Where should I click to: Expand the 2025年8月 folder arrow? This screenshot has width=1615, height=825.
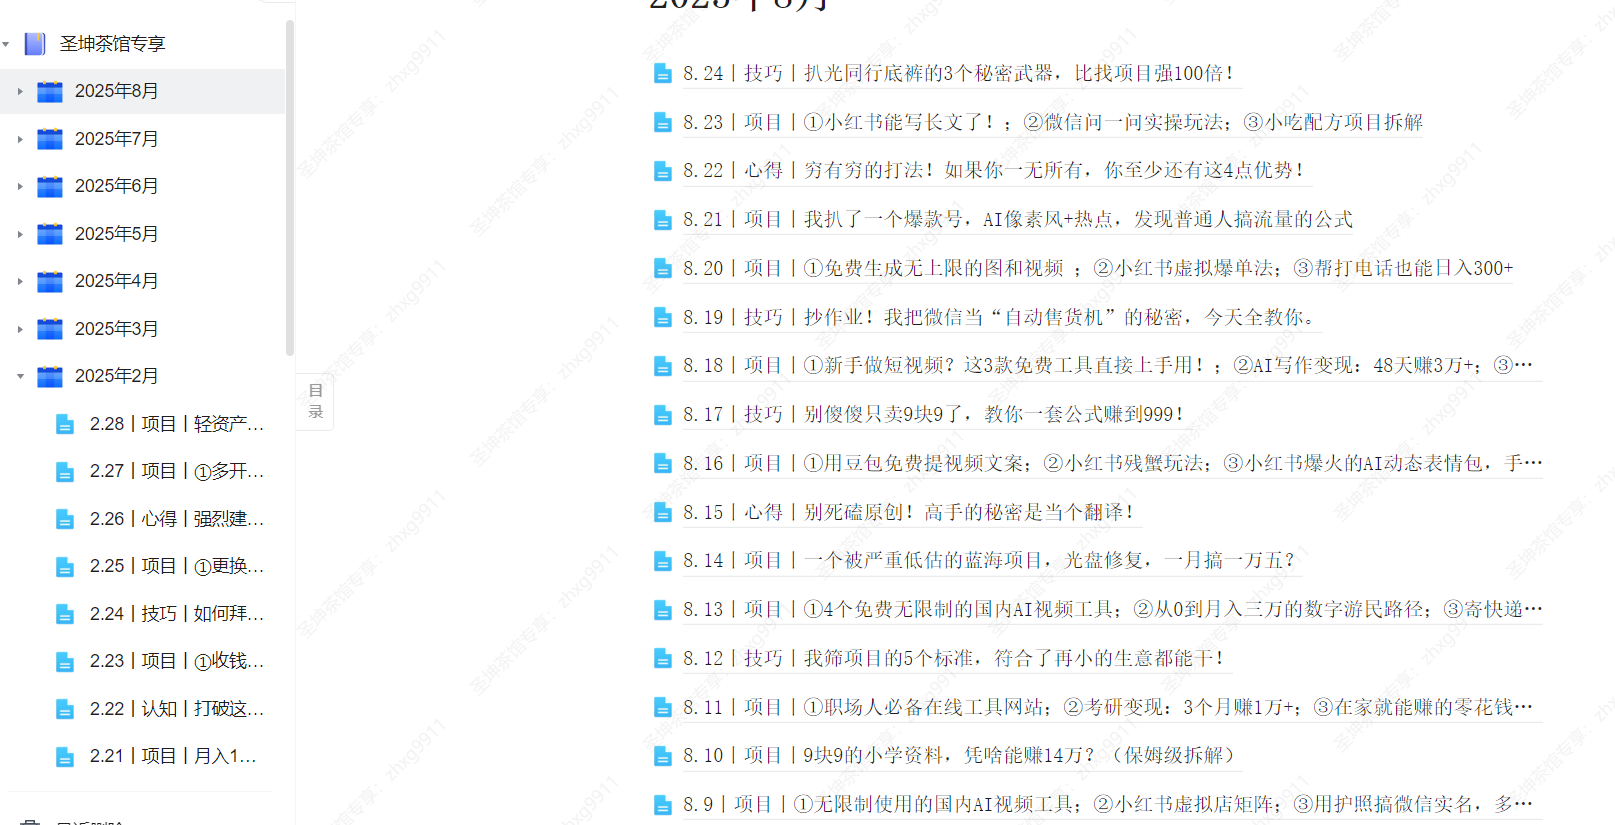click(20, 91)
